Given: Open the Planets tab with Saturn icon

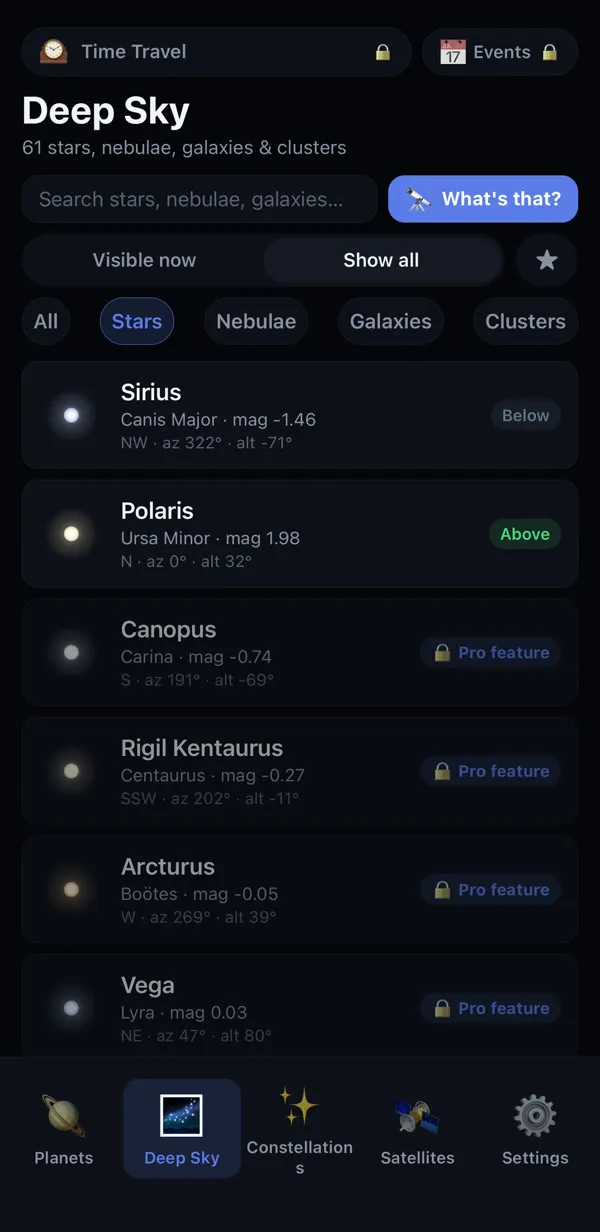Looking at the screenshot, I should click(x=64, y=1116).
